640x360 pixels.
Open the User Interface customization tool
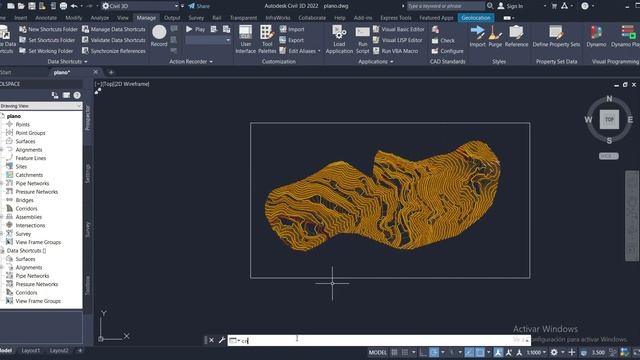click(245, 39)
